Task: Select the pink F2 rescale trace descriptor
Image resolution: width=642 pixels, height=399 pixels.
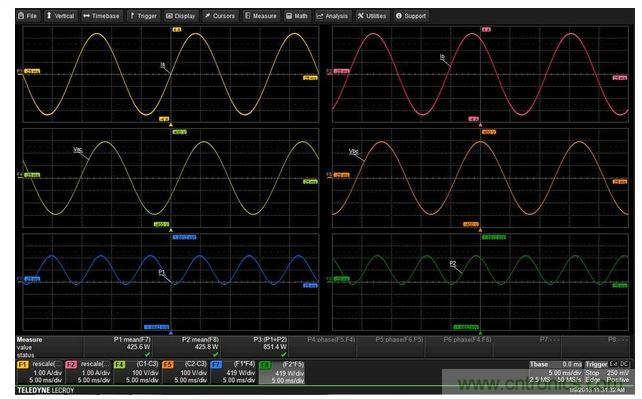Action: (x=88, y=372)
